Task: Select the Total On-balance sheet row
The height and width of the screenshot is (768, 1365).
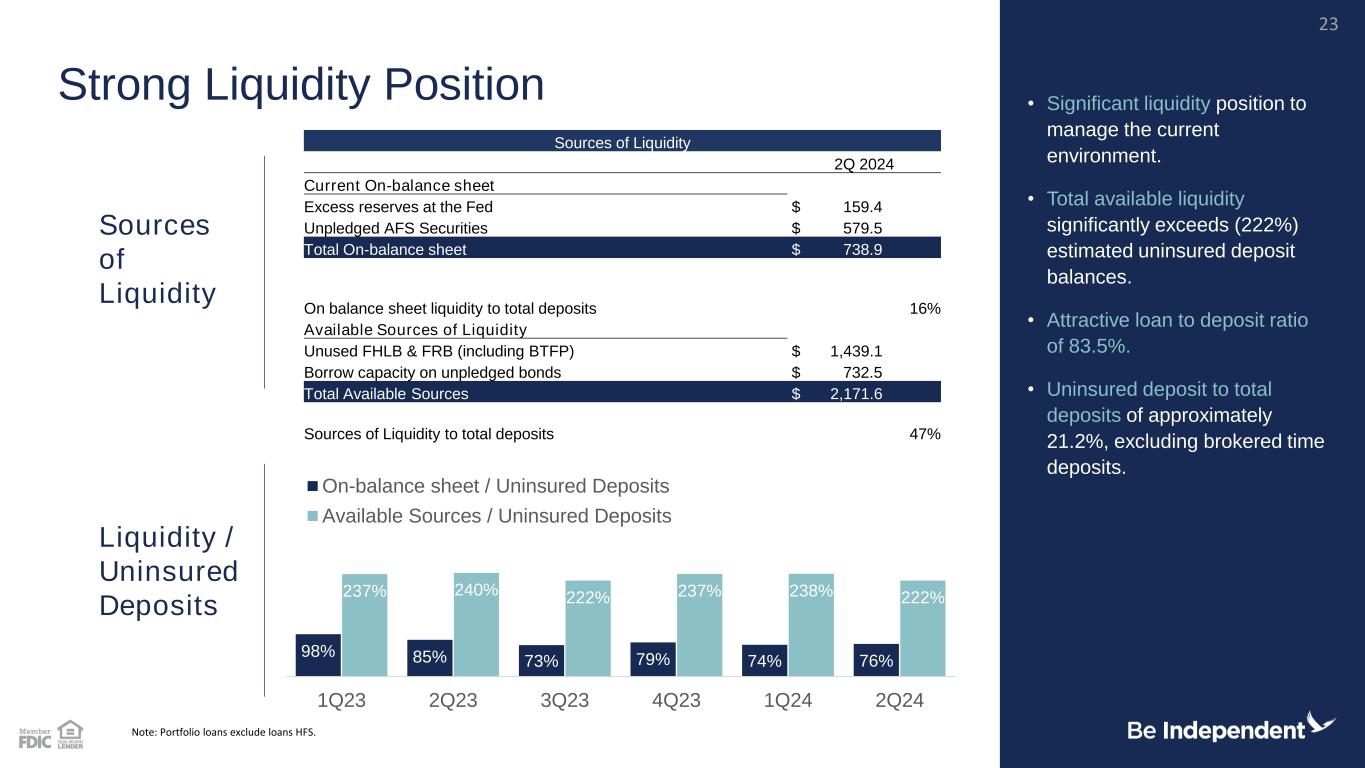Action: coord(622,249)
